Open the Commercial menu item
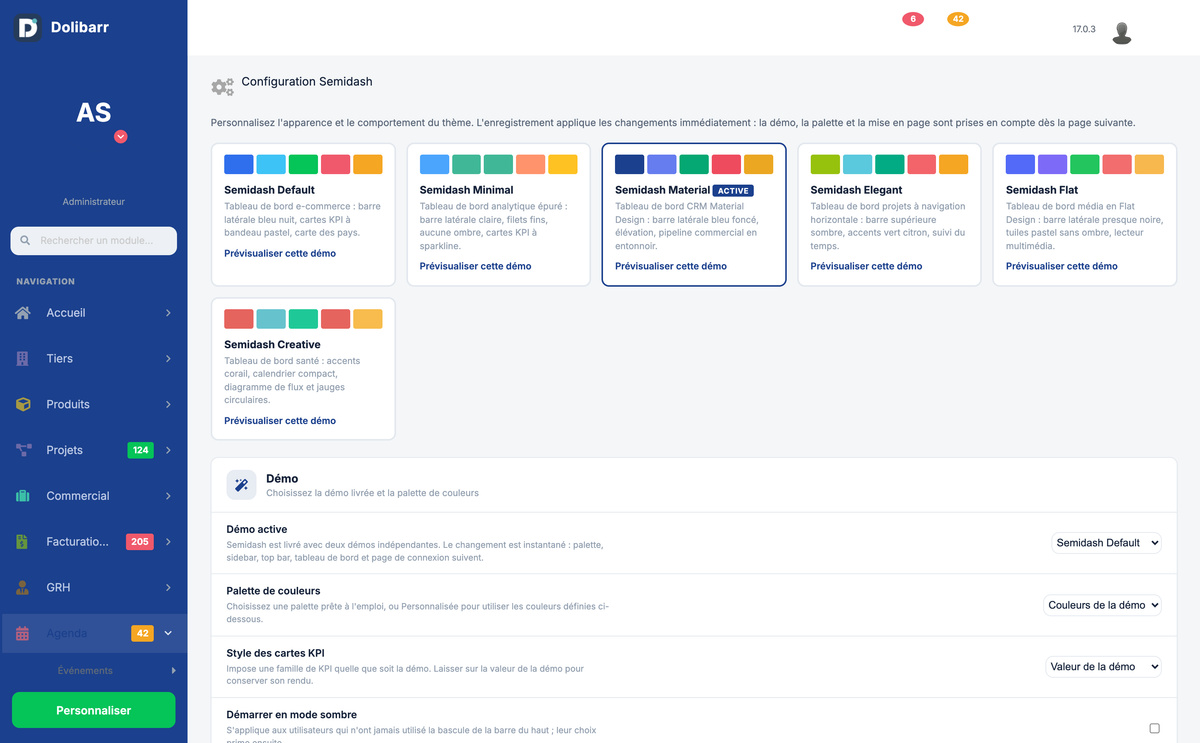Screen dimensions: 1200x743 click(x=94, y=496)
